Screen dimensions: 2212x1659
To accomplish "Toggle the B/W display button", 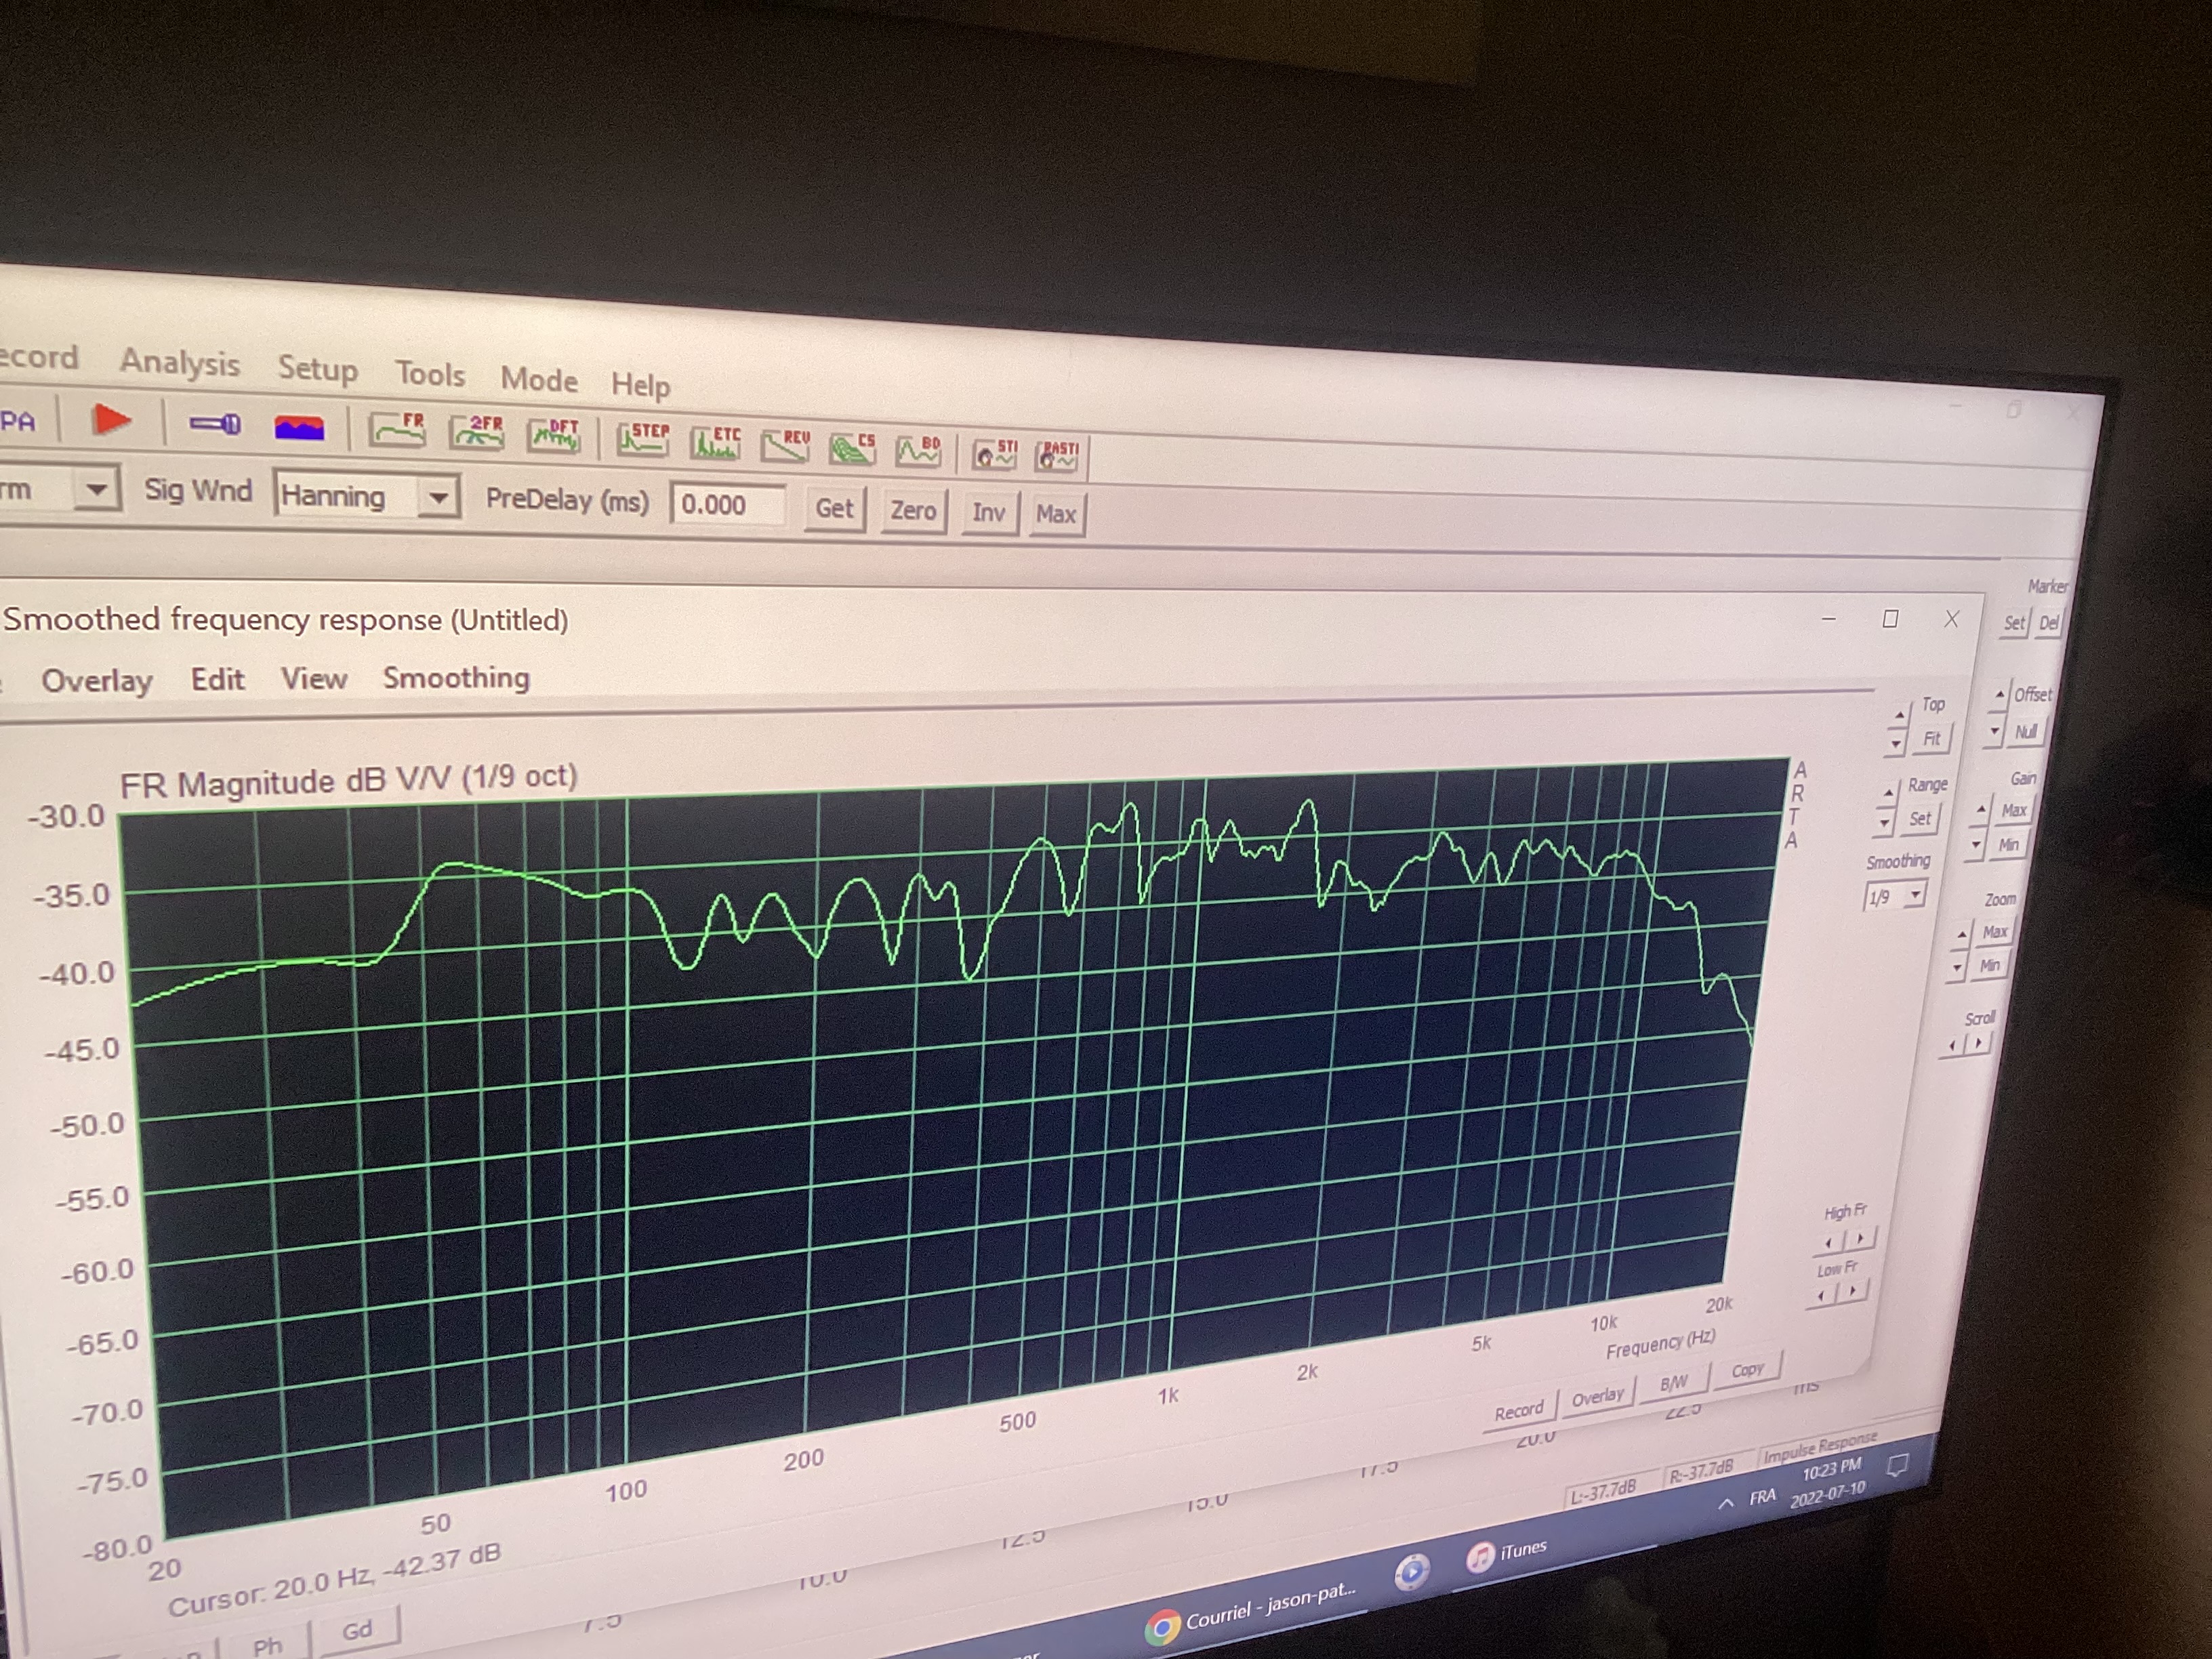I will (1674, 1384).
